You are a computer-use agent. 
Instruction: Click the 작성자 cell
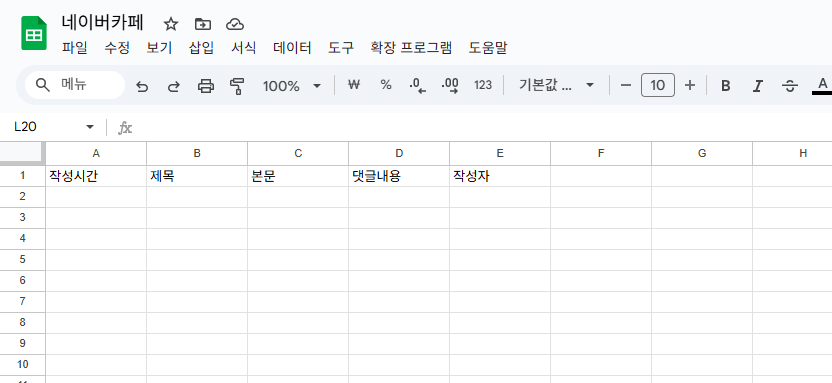[500, 176]
